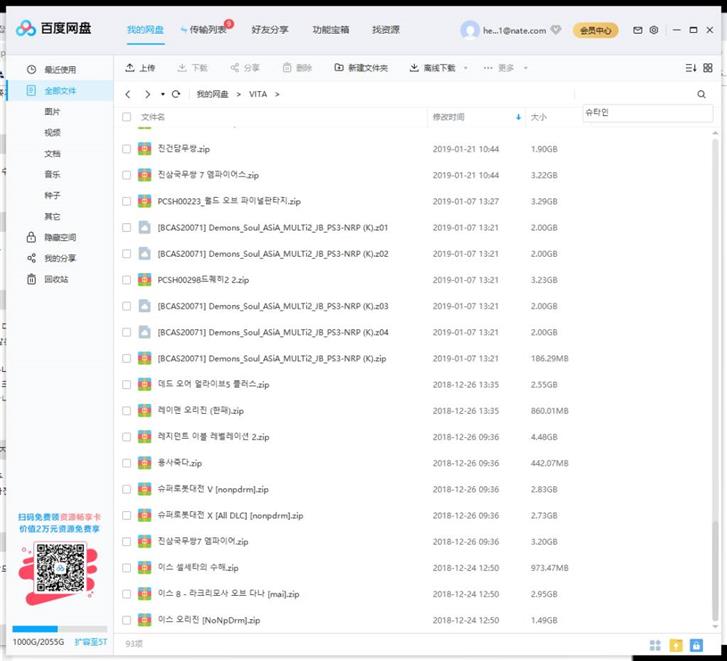Open the 好友分享 friend sharing tab
The image size is (727, 661).
coord(270,30)
